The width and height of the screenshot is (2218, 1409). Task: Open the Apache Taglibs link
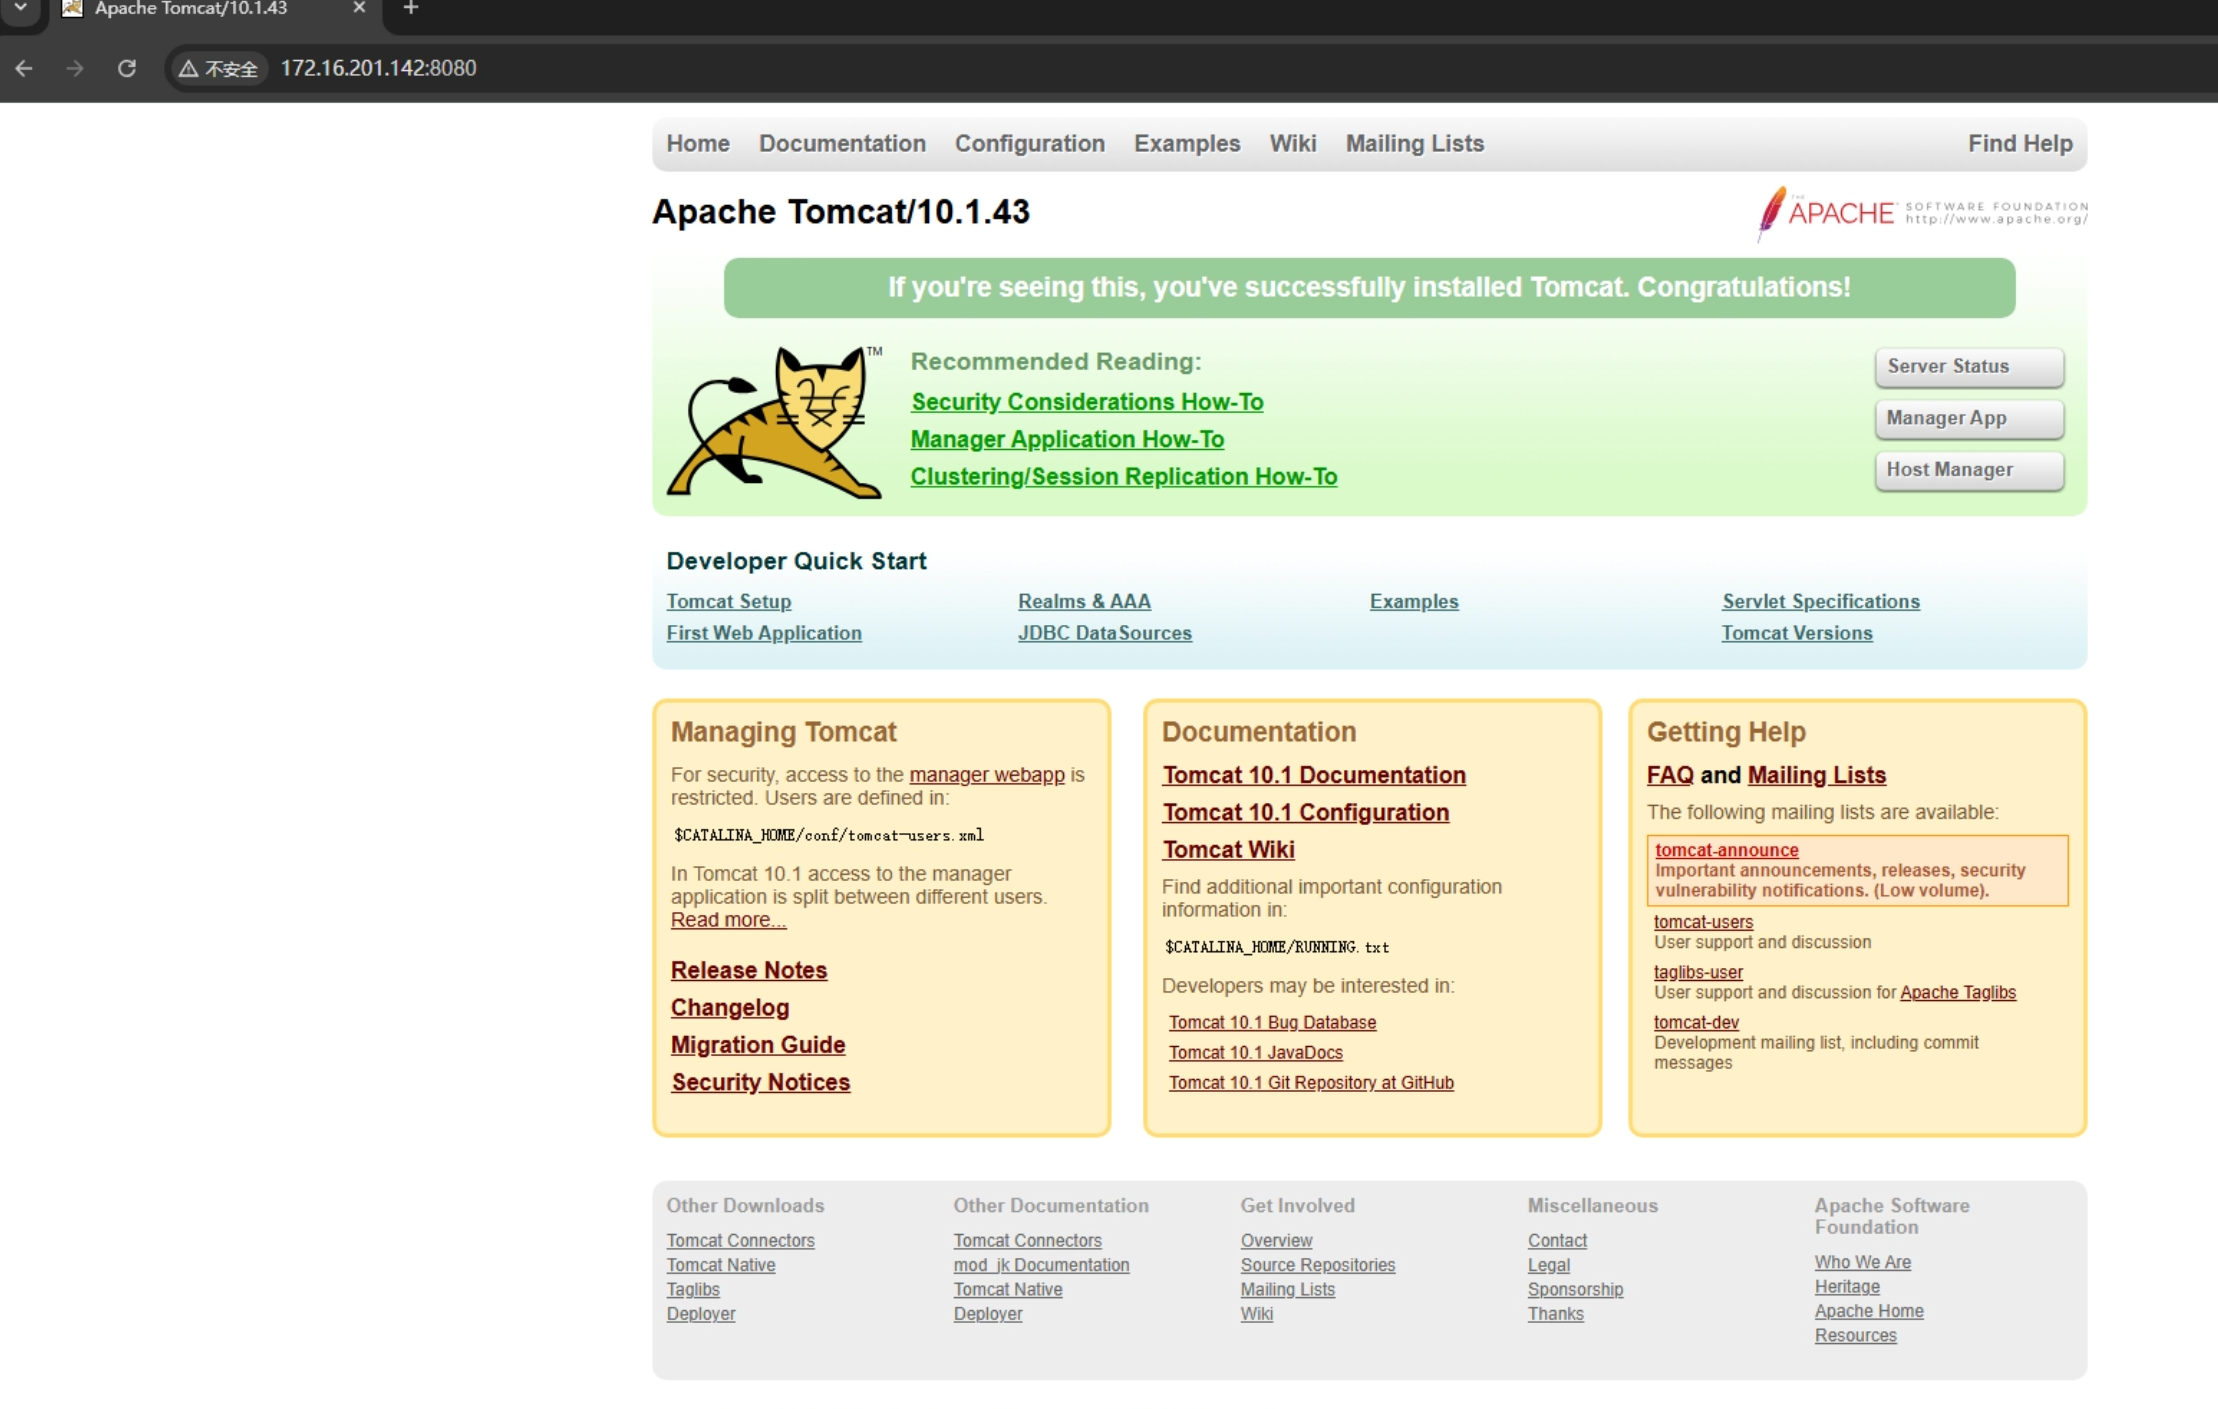tap(1958, 993)
